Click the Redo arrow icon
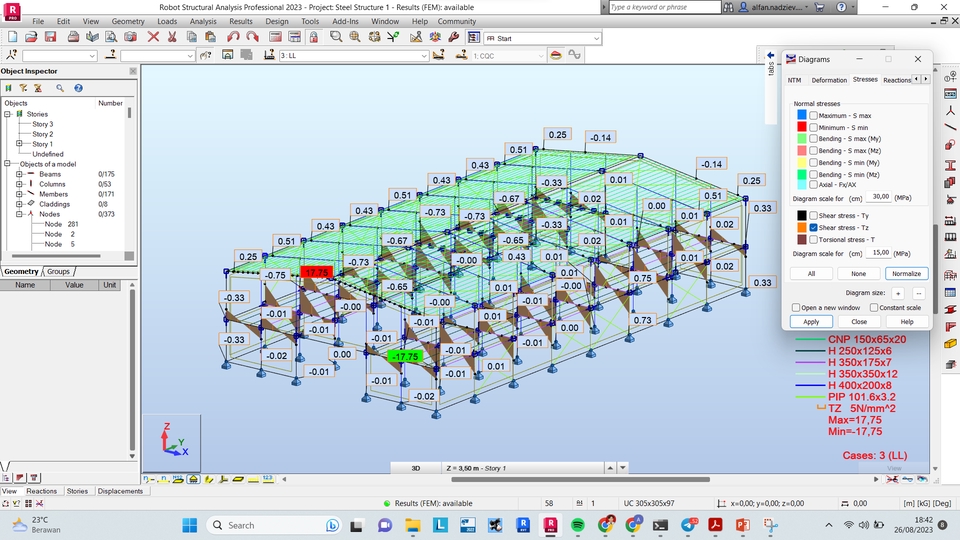The image size is (960, 540). click(252, 37)
